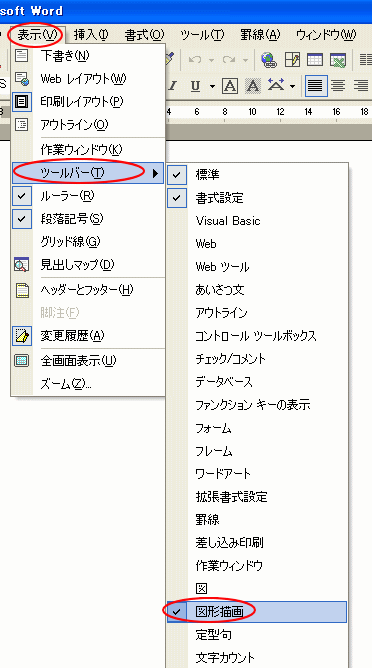Open the underline style dropdown arrow
Viewport: 372px width, 668px height.
212,86
